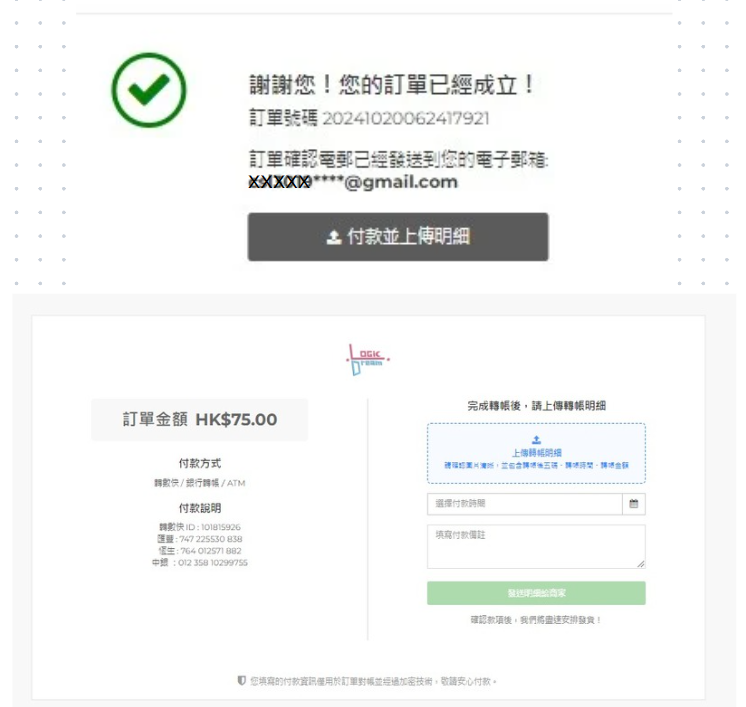Click the 訂單金額 HK$75.00 amount box
Screen dimensions: 746x707
[x=200, y=420]
